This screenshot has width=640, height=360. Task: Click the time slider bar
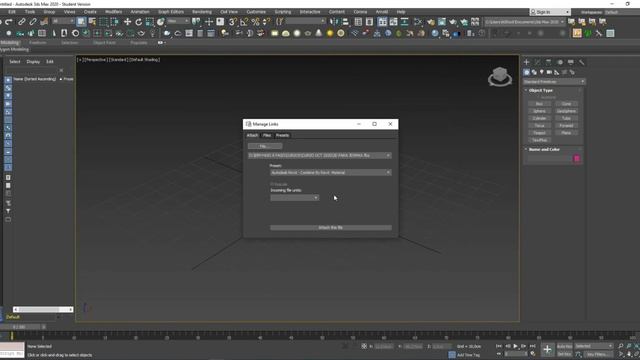21,327
